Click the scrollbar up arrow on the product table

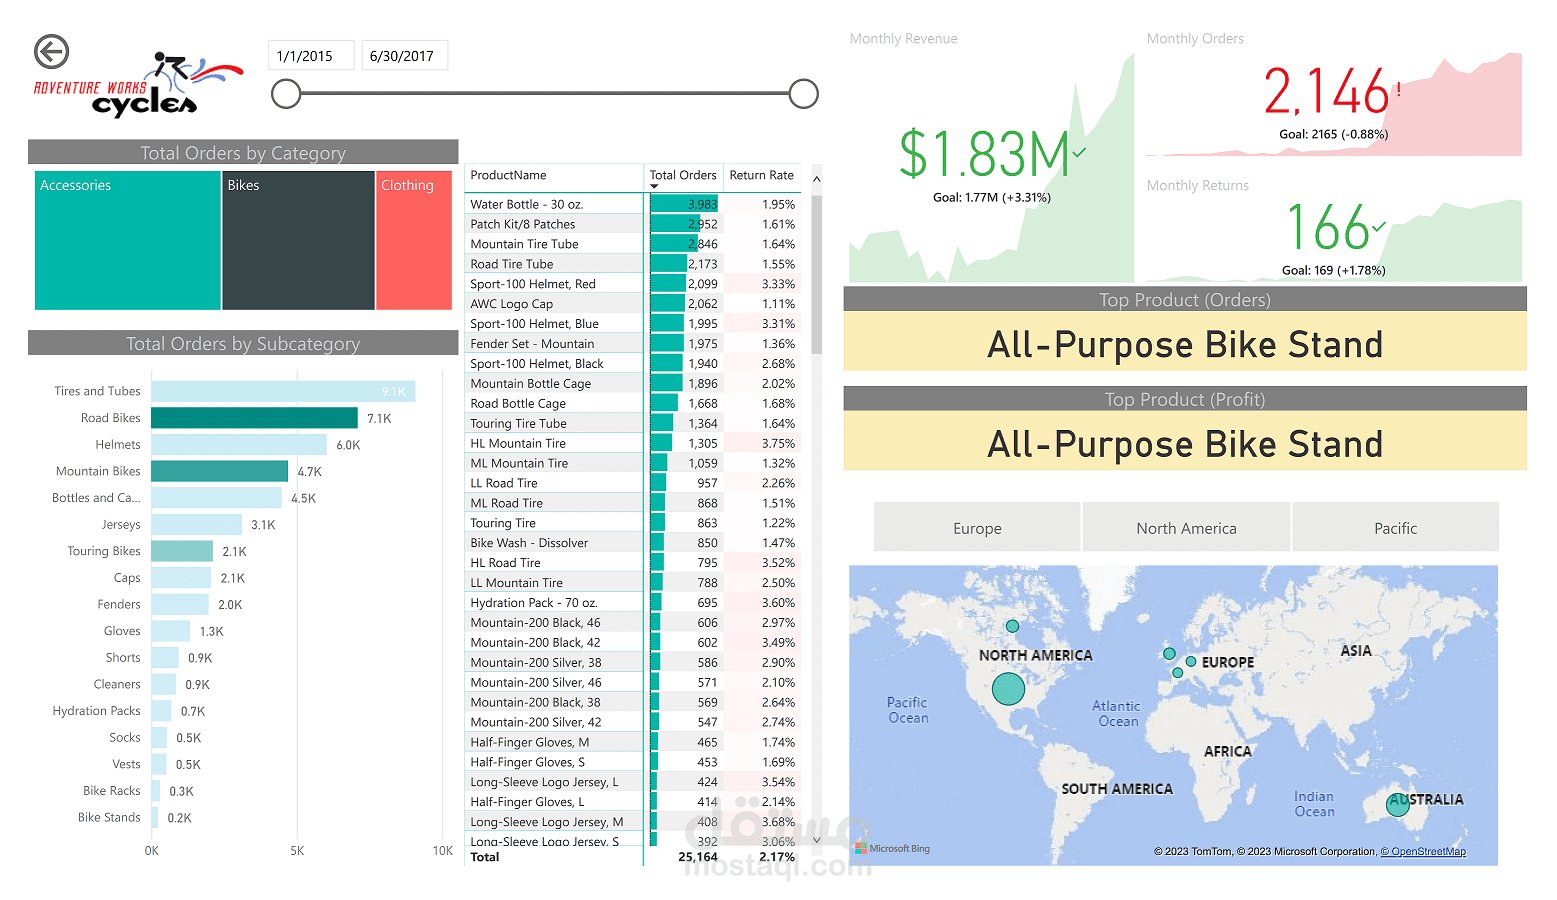815,178
